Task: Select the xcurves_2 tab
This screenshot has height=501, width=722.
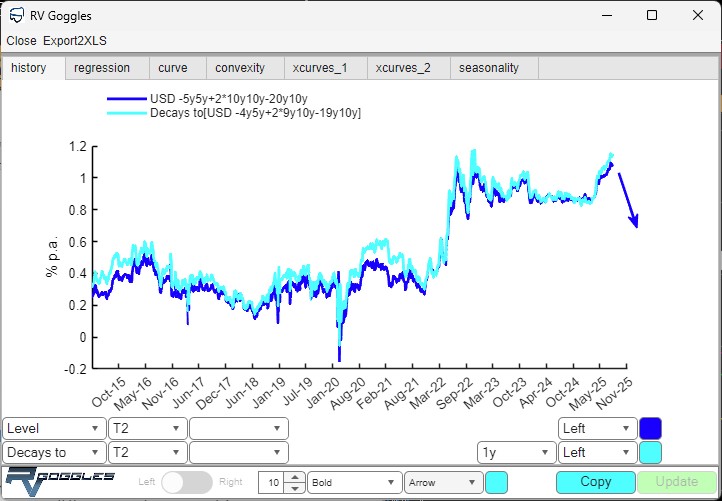Action: (x=408, y=68)
